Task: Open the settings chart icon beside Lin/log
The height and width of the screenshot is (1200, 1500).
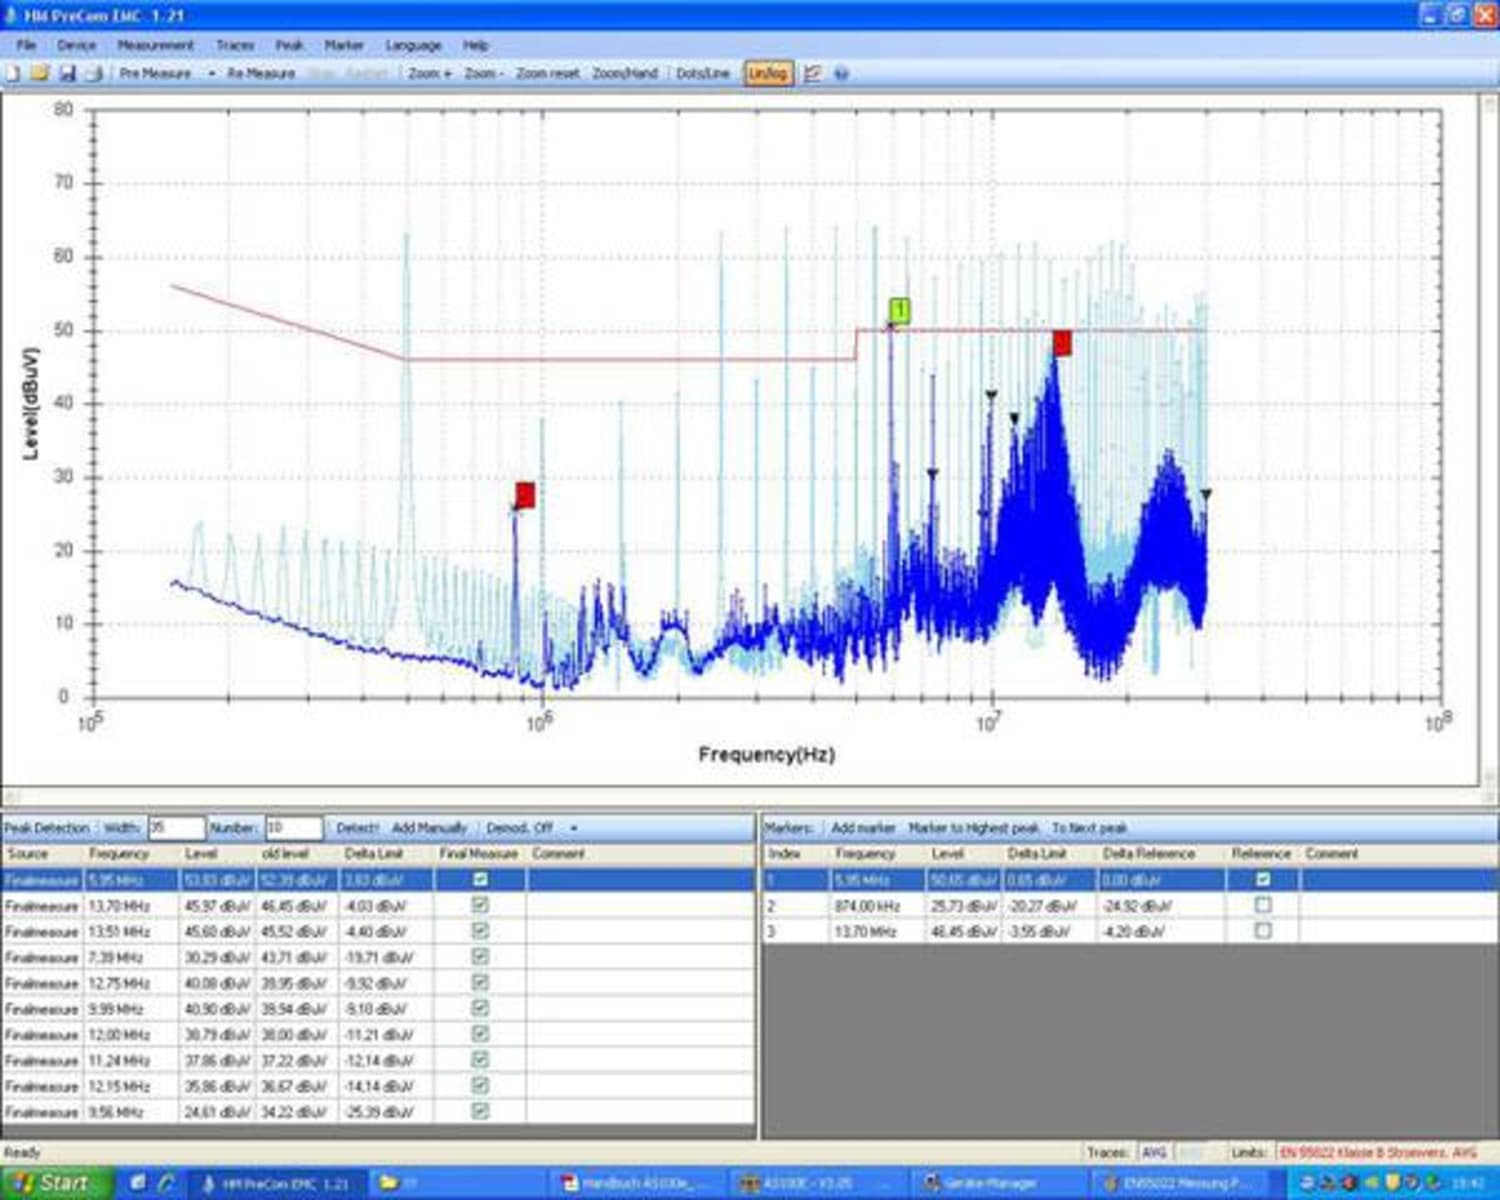Action: click(812, 74)
